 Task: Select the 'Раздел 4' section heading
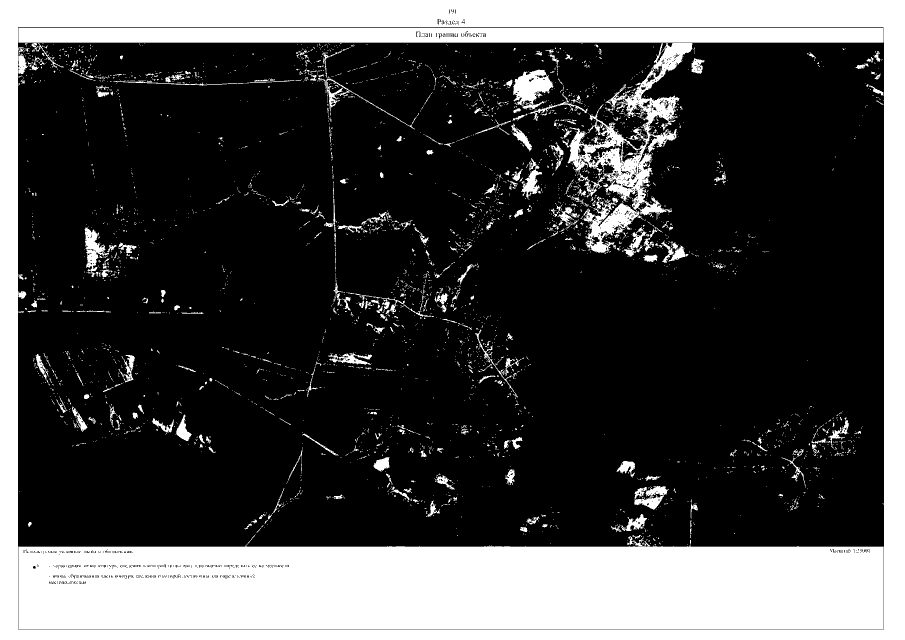[x=451, y=20]
